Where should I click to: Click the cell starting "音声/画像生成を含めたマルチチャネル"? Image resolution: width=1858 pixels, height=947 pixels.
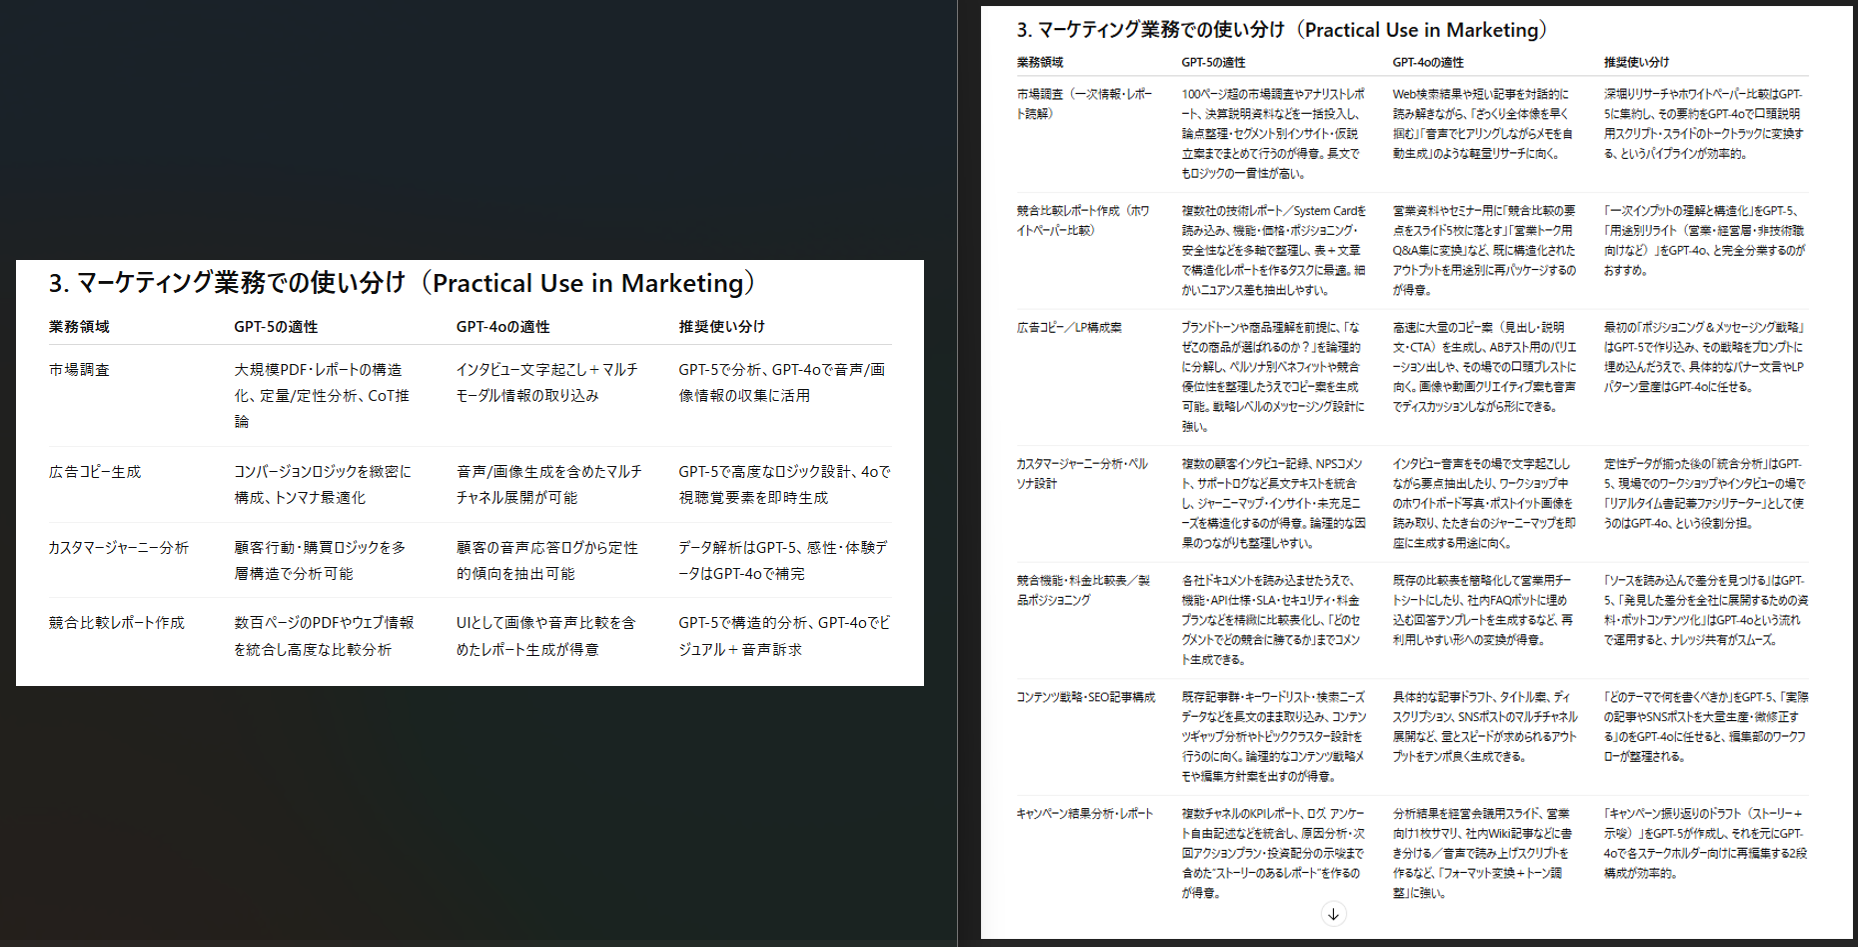point(549,485)
